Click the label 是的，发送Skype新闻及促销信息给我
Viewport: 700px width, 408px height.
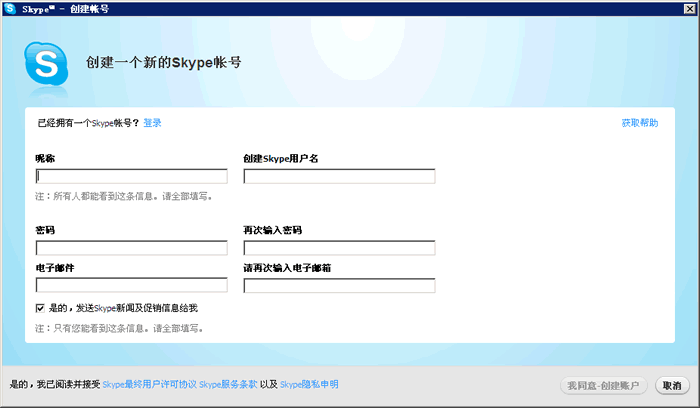click(123, 308)
